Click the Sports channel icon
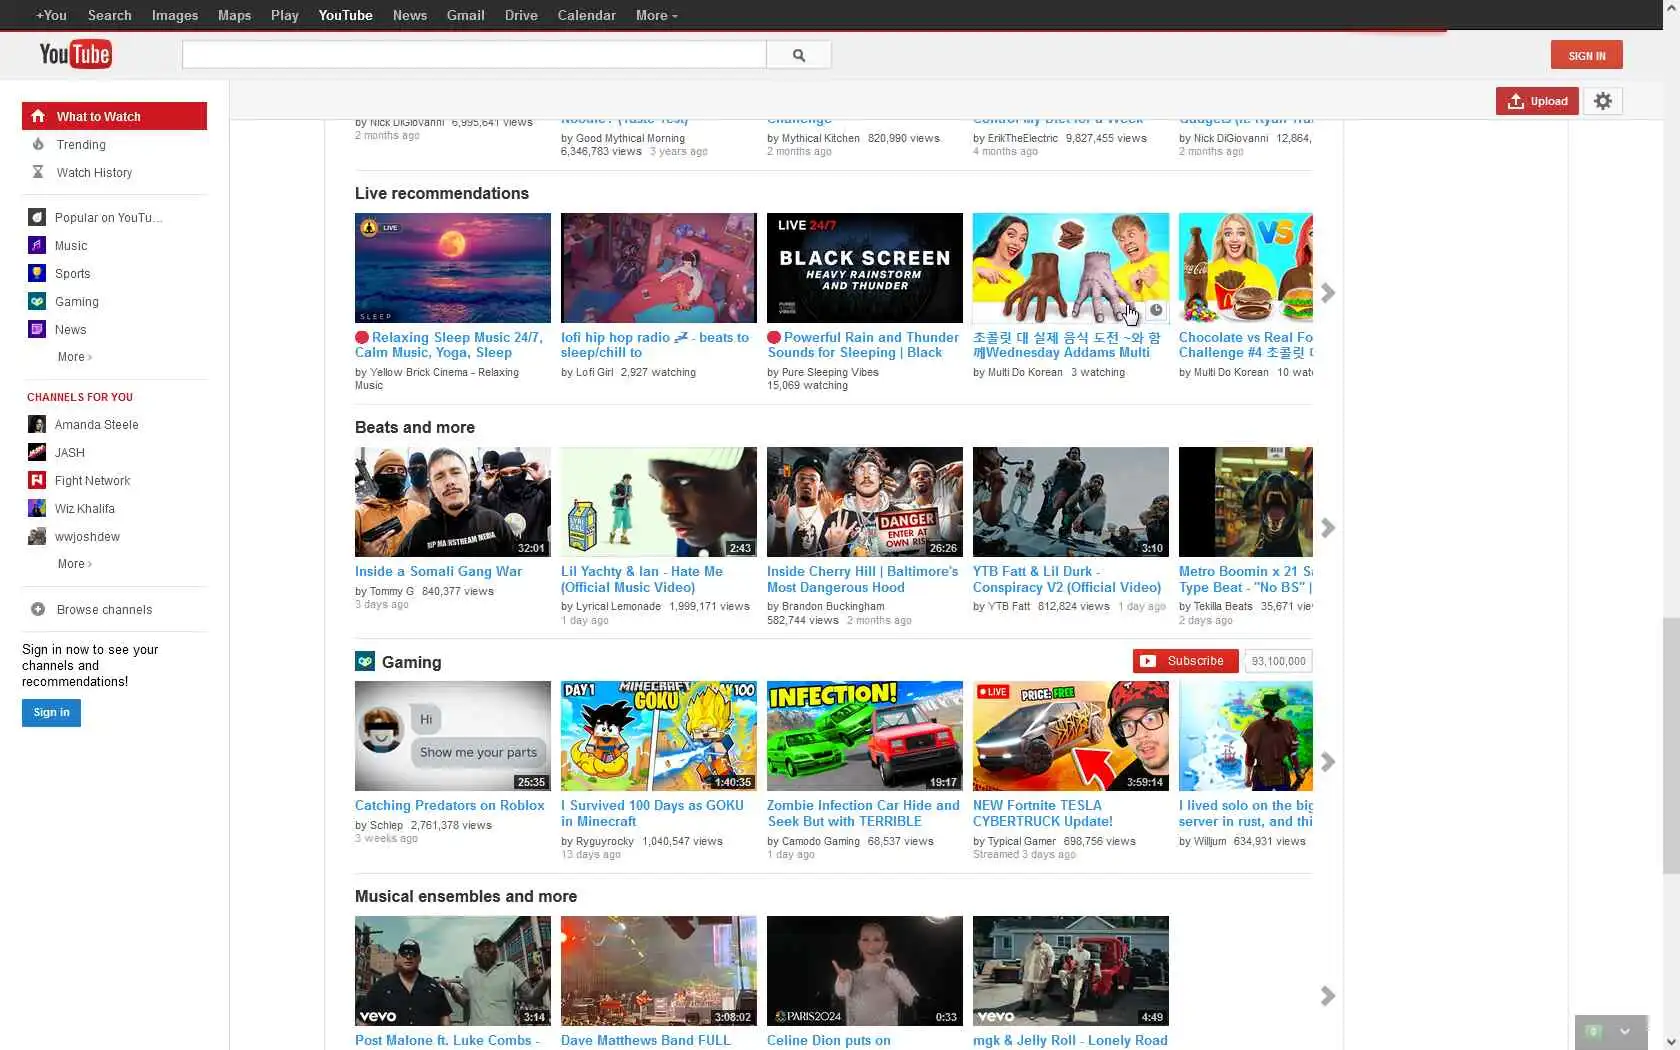 click(x=37, y=273)
